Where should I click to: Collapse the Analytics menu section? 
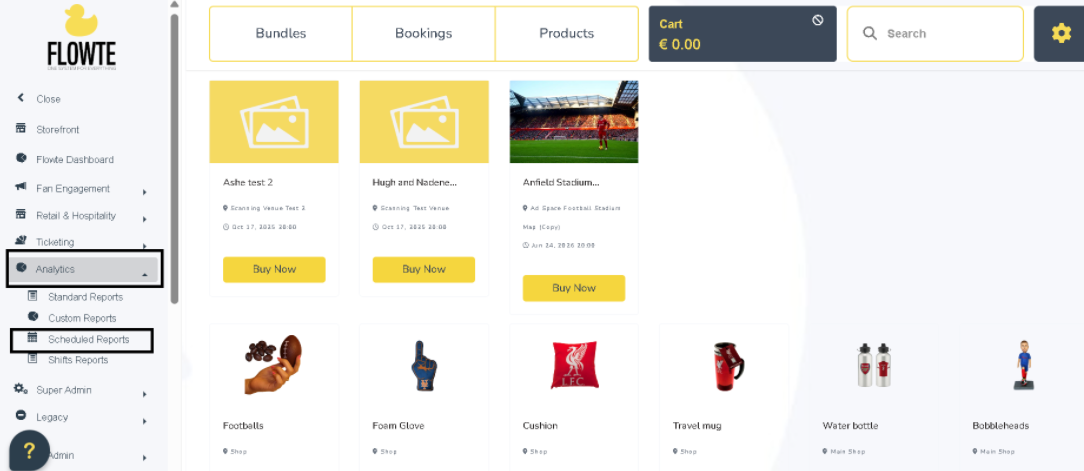(x=145, y=272)
